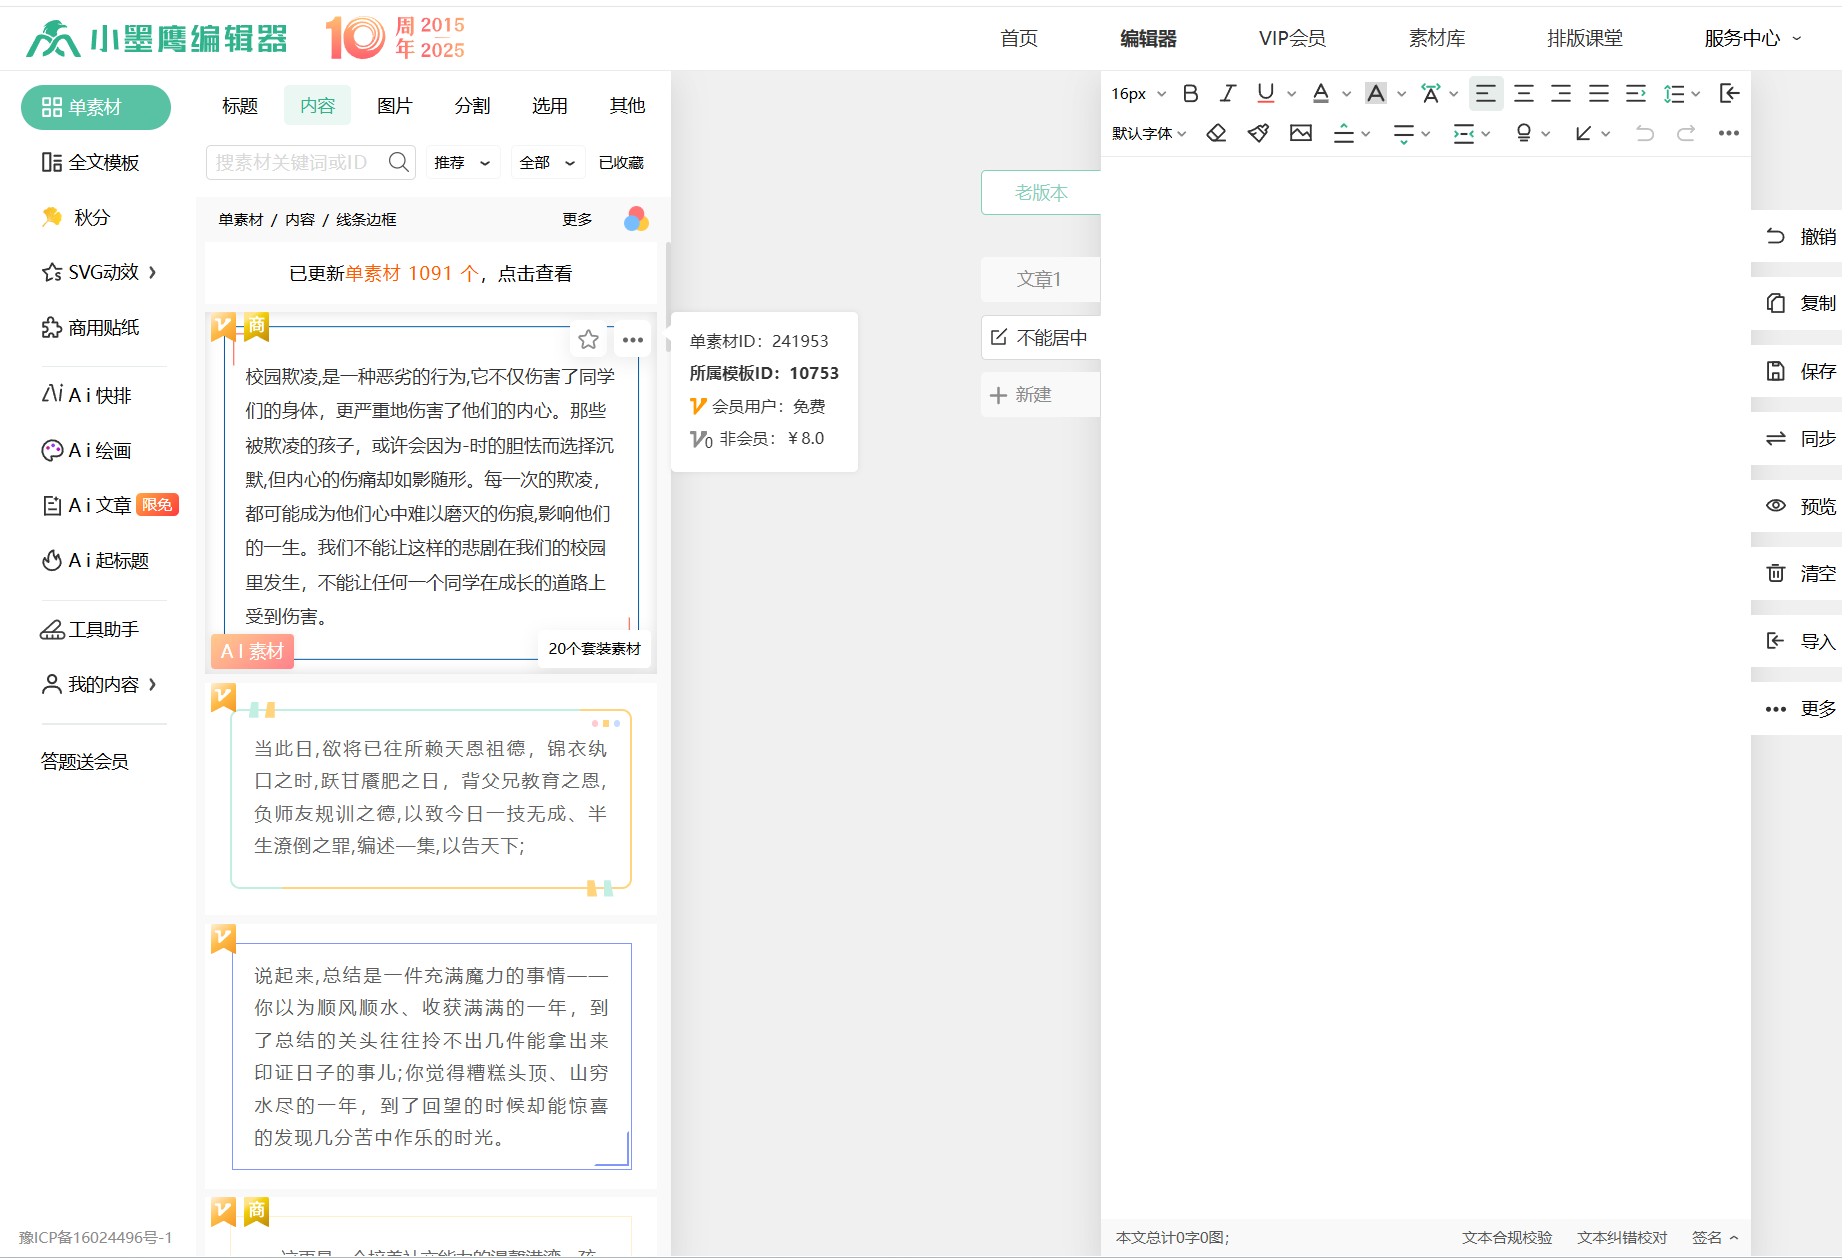This screenshot has width=1842, height=1258.
Task: Click the format painter brush icon
Action: tap(1258, 133)
